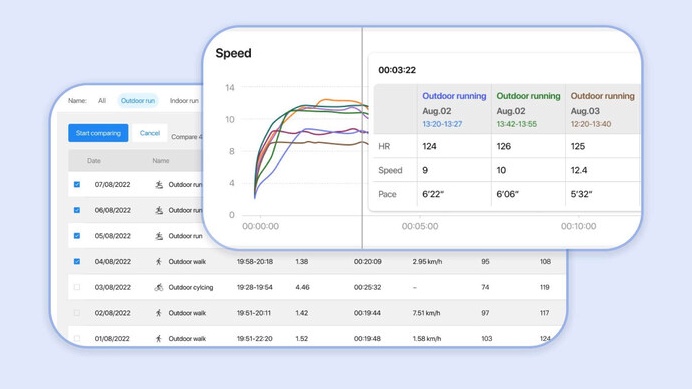Uncheck the 04/08/2022 Outdoor walk checkbox
Image resolution: width=692 pixels, height=389 pixels.
click(77, 261)
